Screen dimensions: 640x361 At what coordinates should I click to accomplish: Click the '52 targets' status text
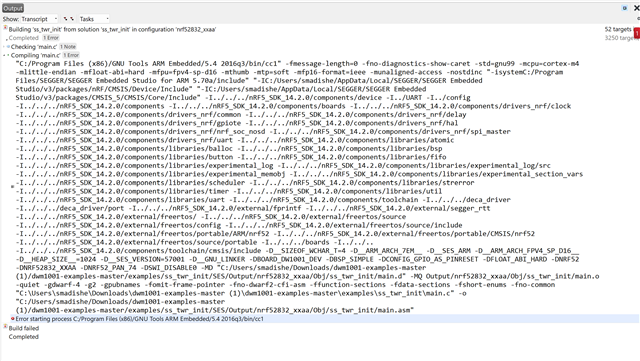point(618,29)
